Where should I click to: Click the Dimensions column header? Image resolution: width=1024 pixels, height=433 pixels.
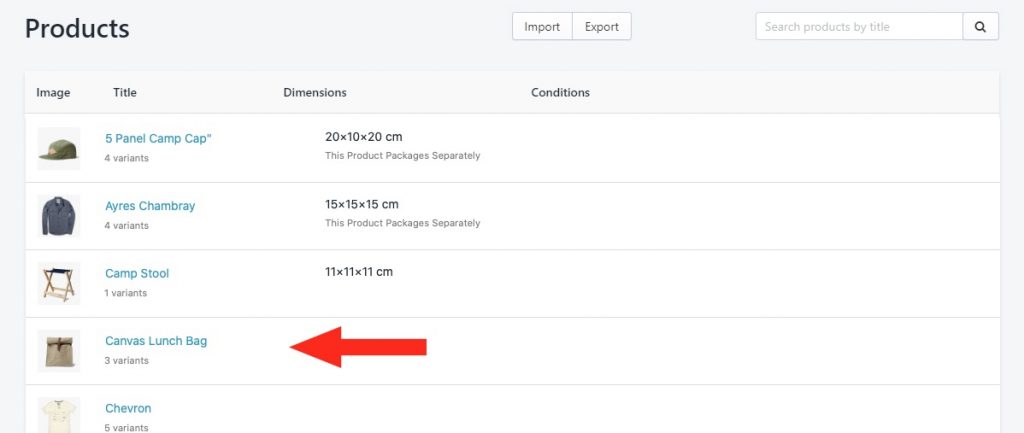[x=315, y=93]
